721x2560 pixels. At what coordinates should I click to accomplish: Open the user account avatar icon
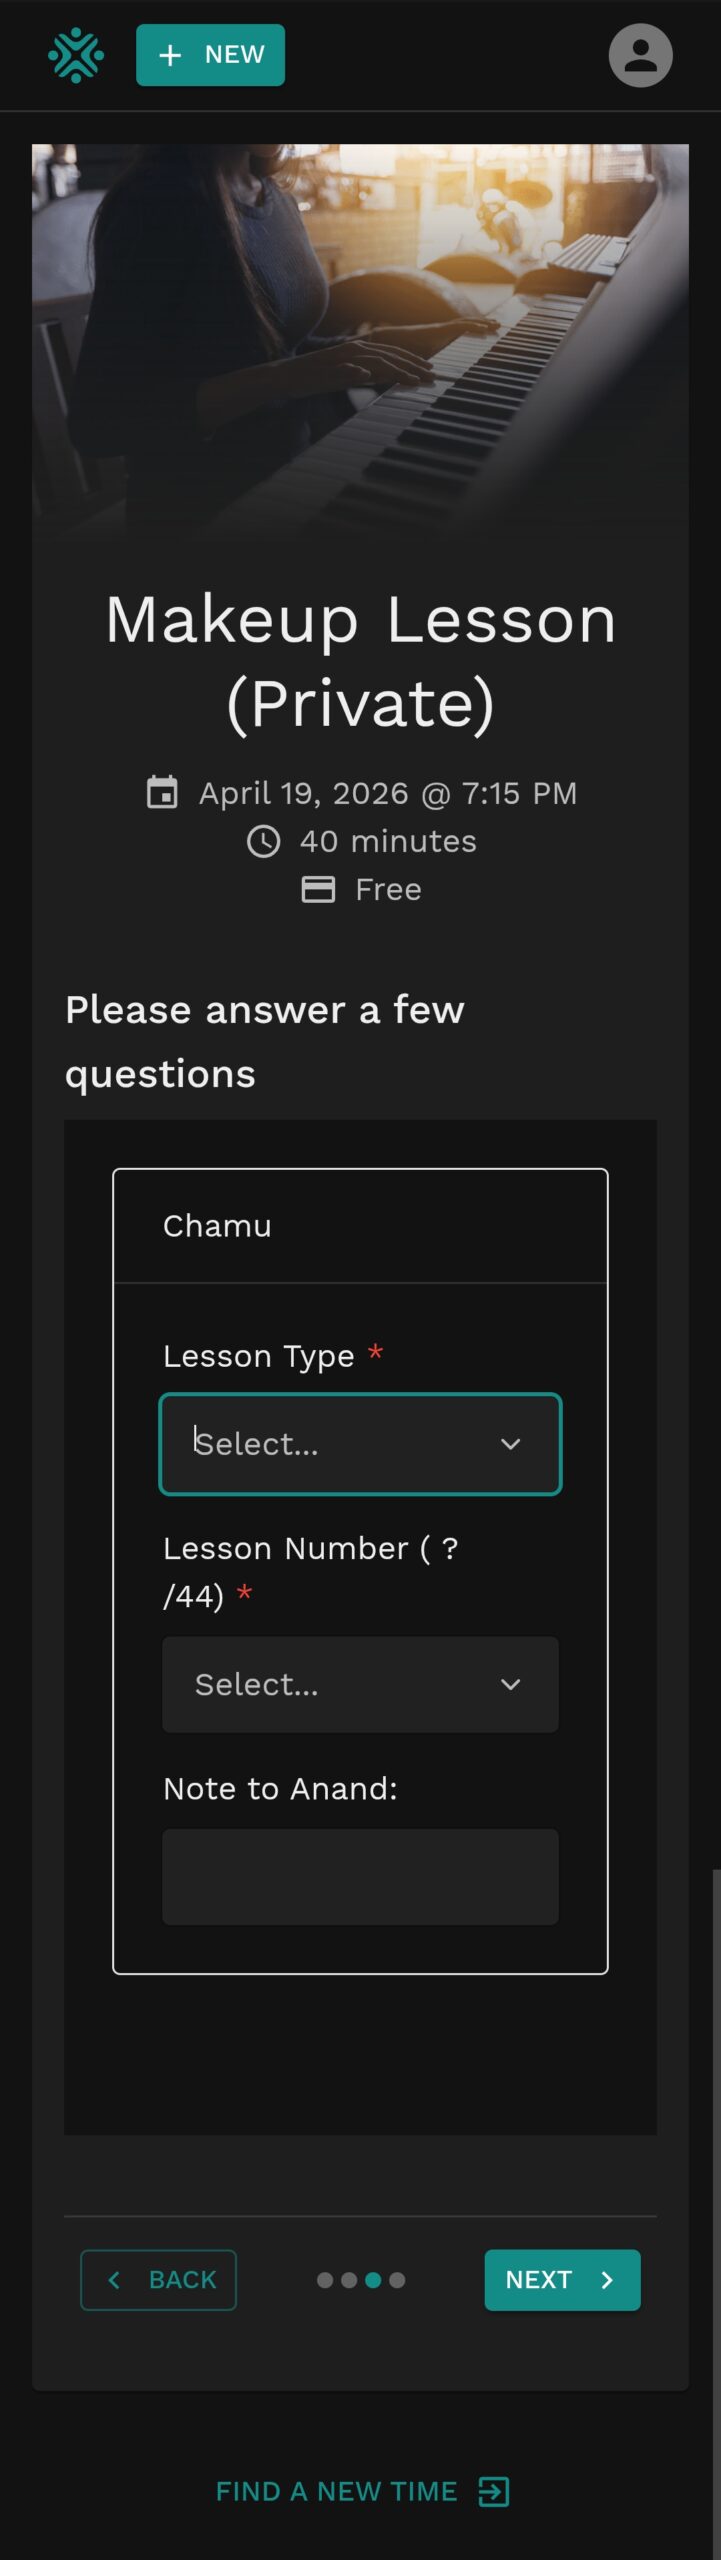pos(640,55)
